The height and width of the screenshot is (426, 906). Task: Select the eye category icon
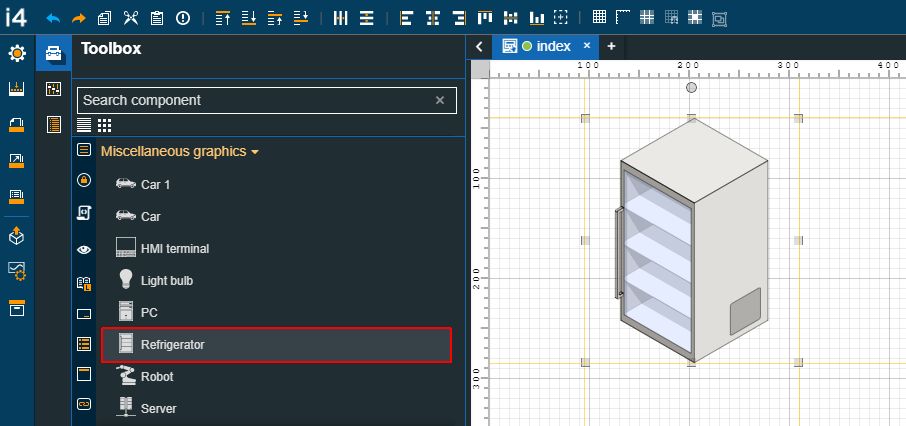point(84,249)
